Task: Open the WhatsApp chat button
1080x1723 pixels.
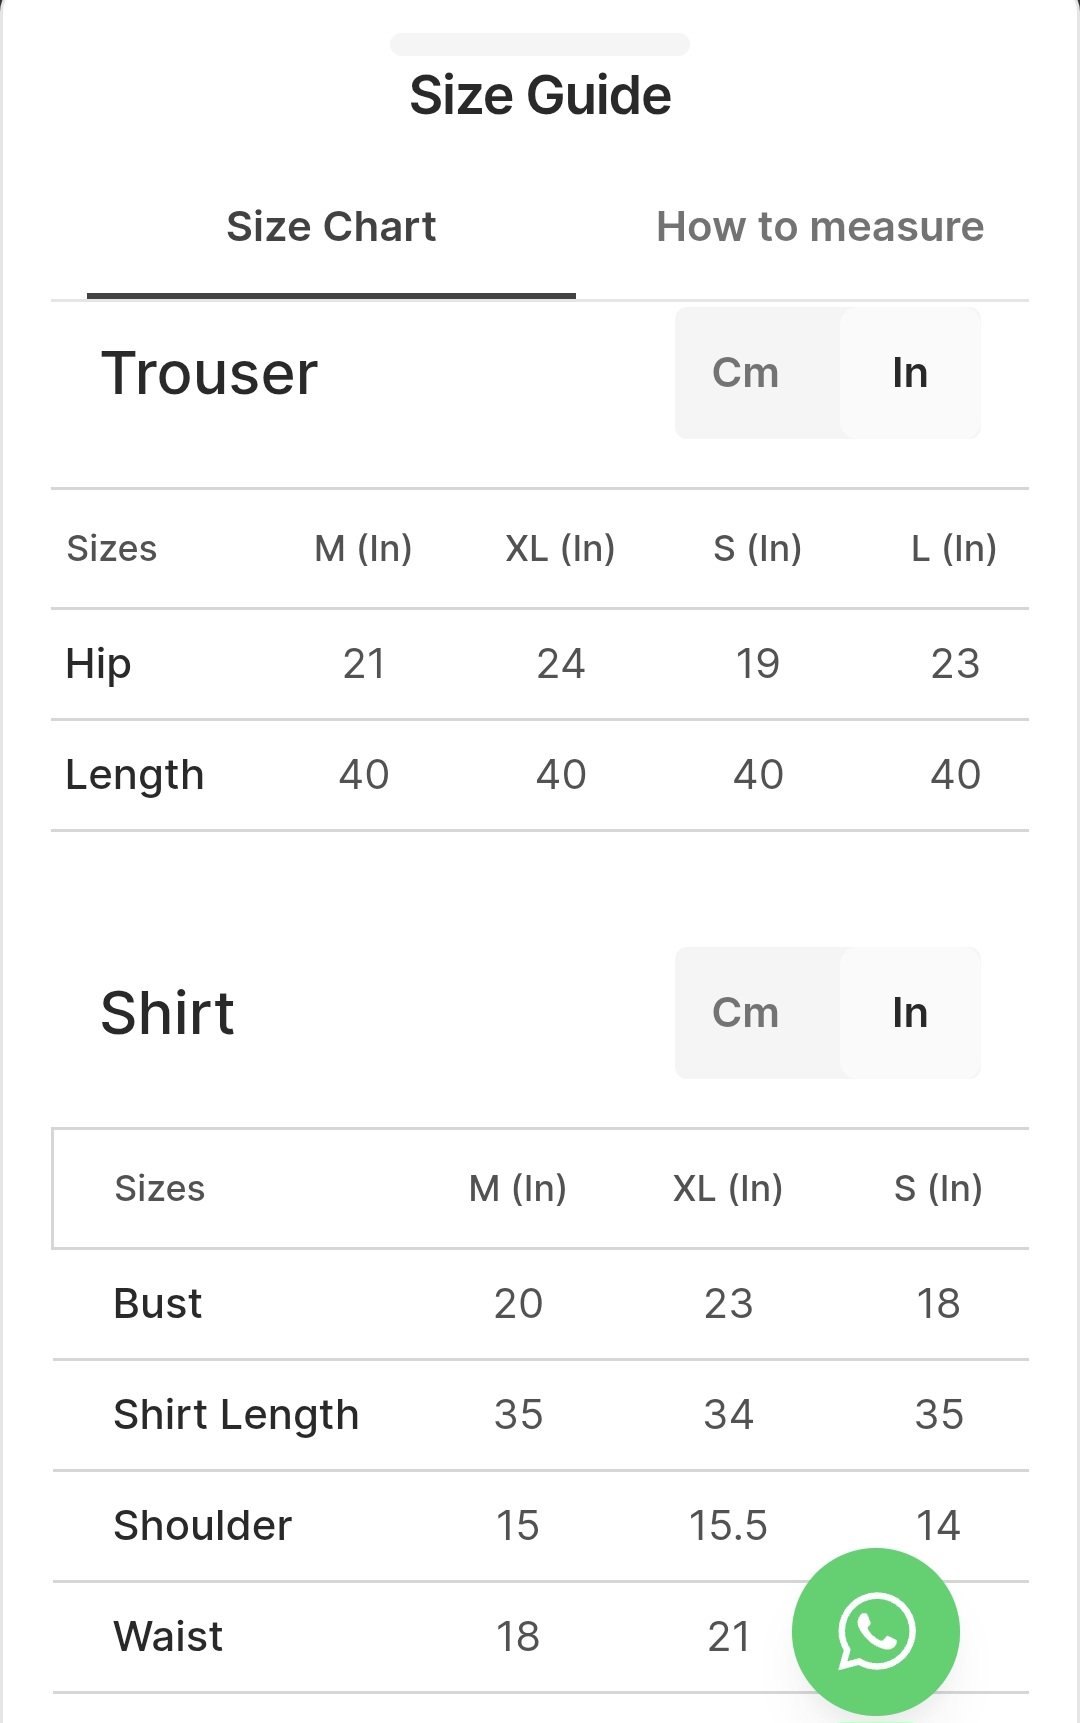Action: (x=875, y=1631)
